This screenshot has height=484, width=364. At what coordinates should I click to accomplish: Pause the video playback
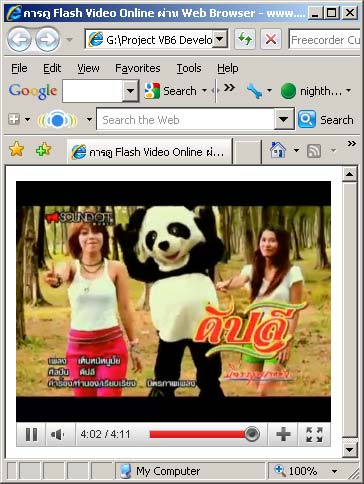pos(31,434)
